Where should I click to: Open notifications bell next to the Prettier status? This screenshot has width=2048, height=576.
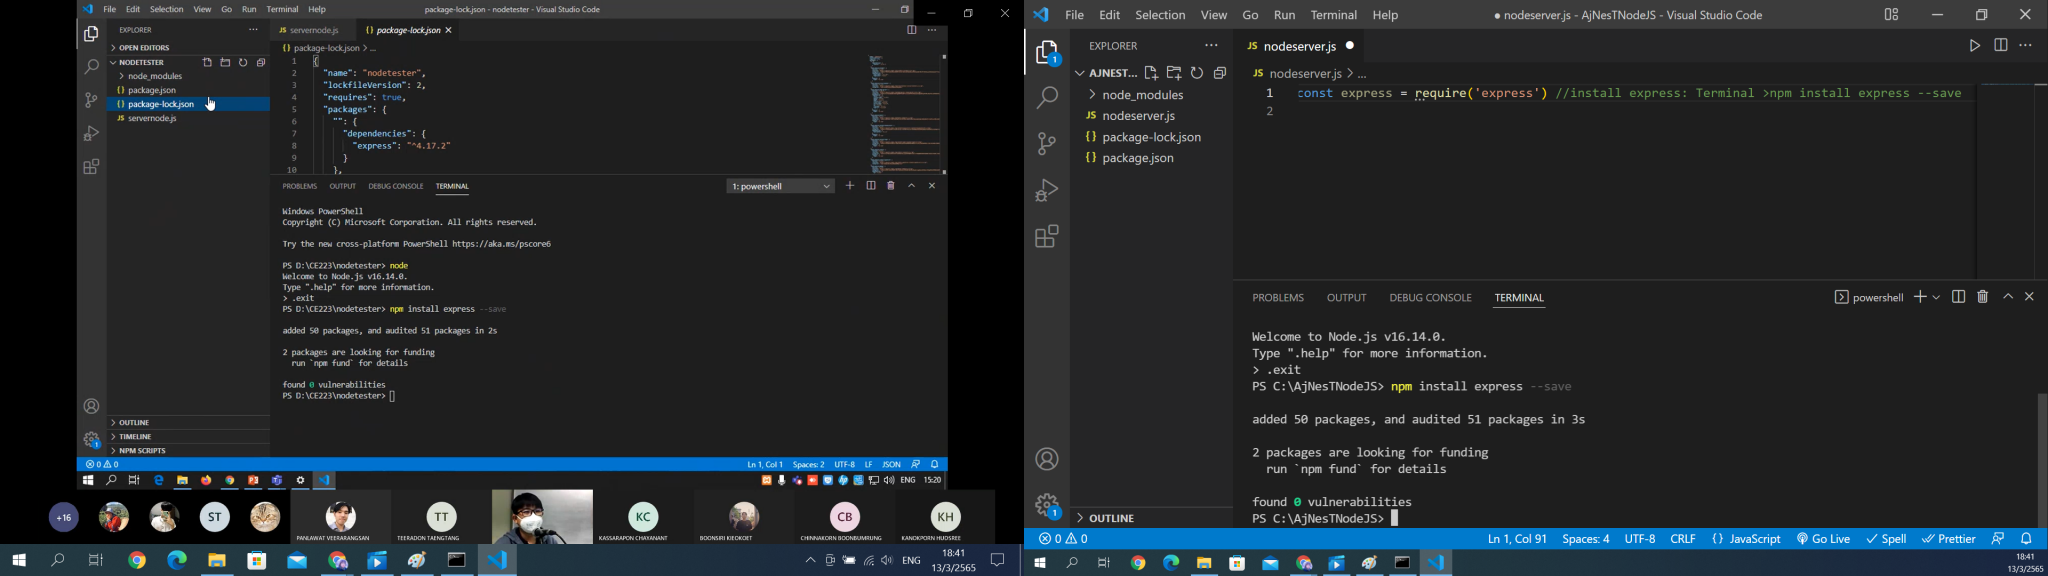(x=2027, y=539)
